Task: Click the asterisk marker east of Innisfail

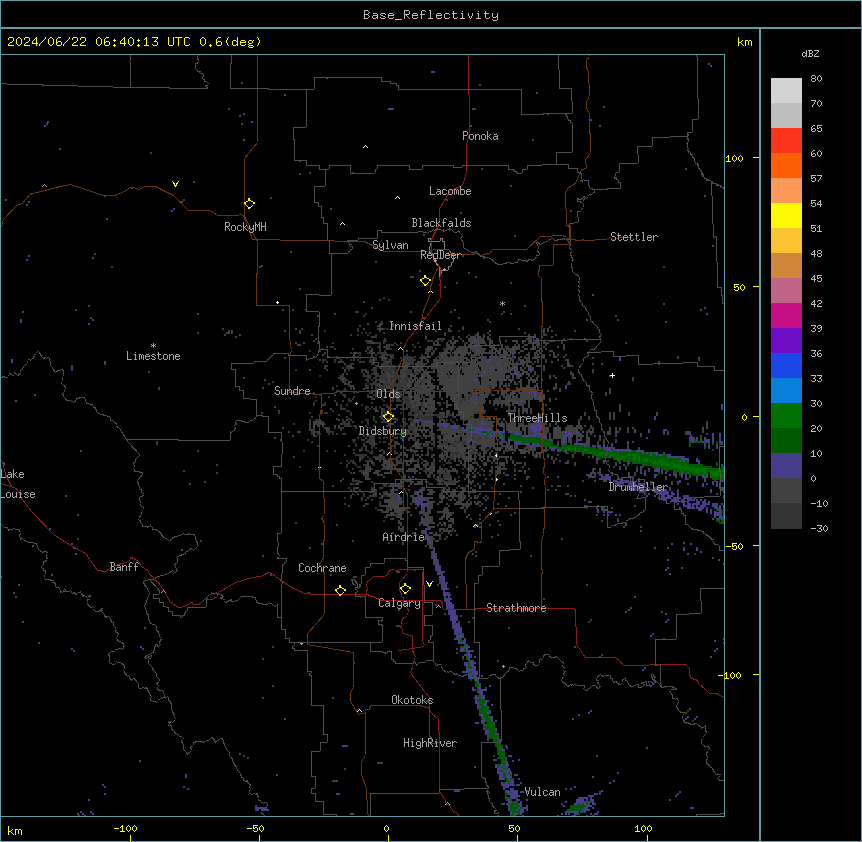Action: point(502,303)
